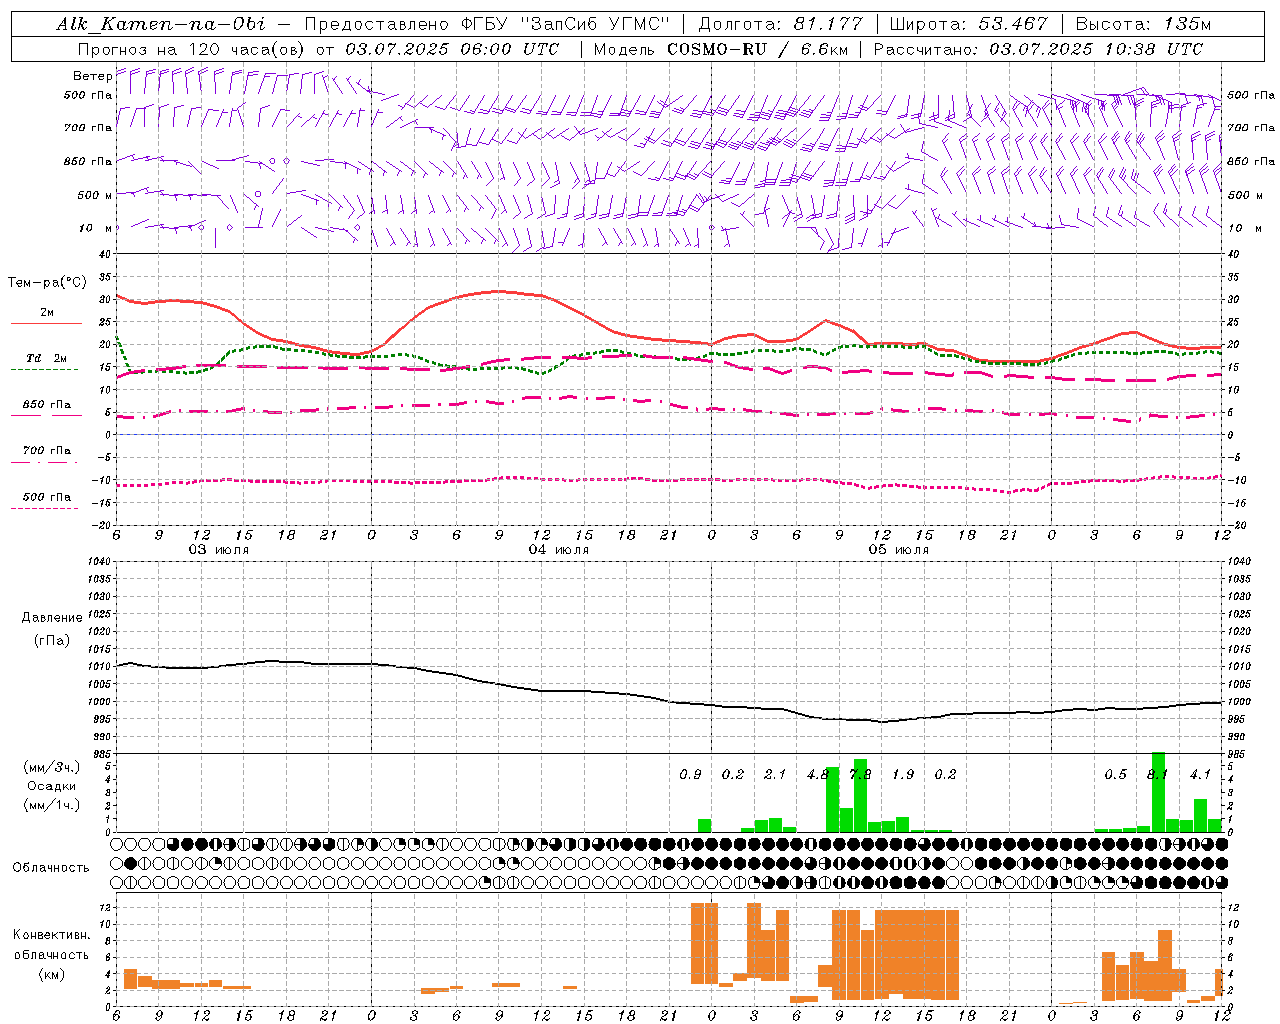
Task: Click the precipitation value 1.9
Action: [903, 775]
